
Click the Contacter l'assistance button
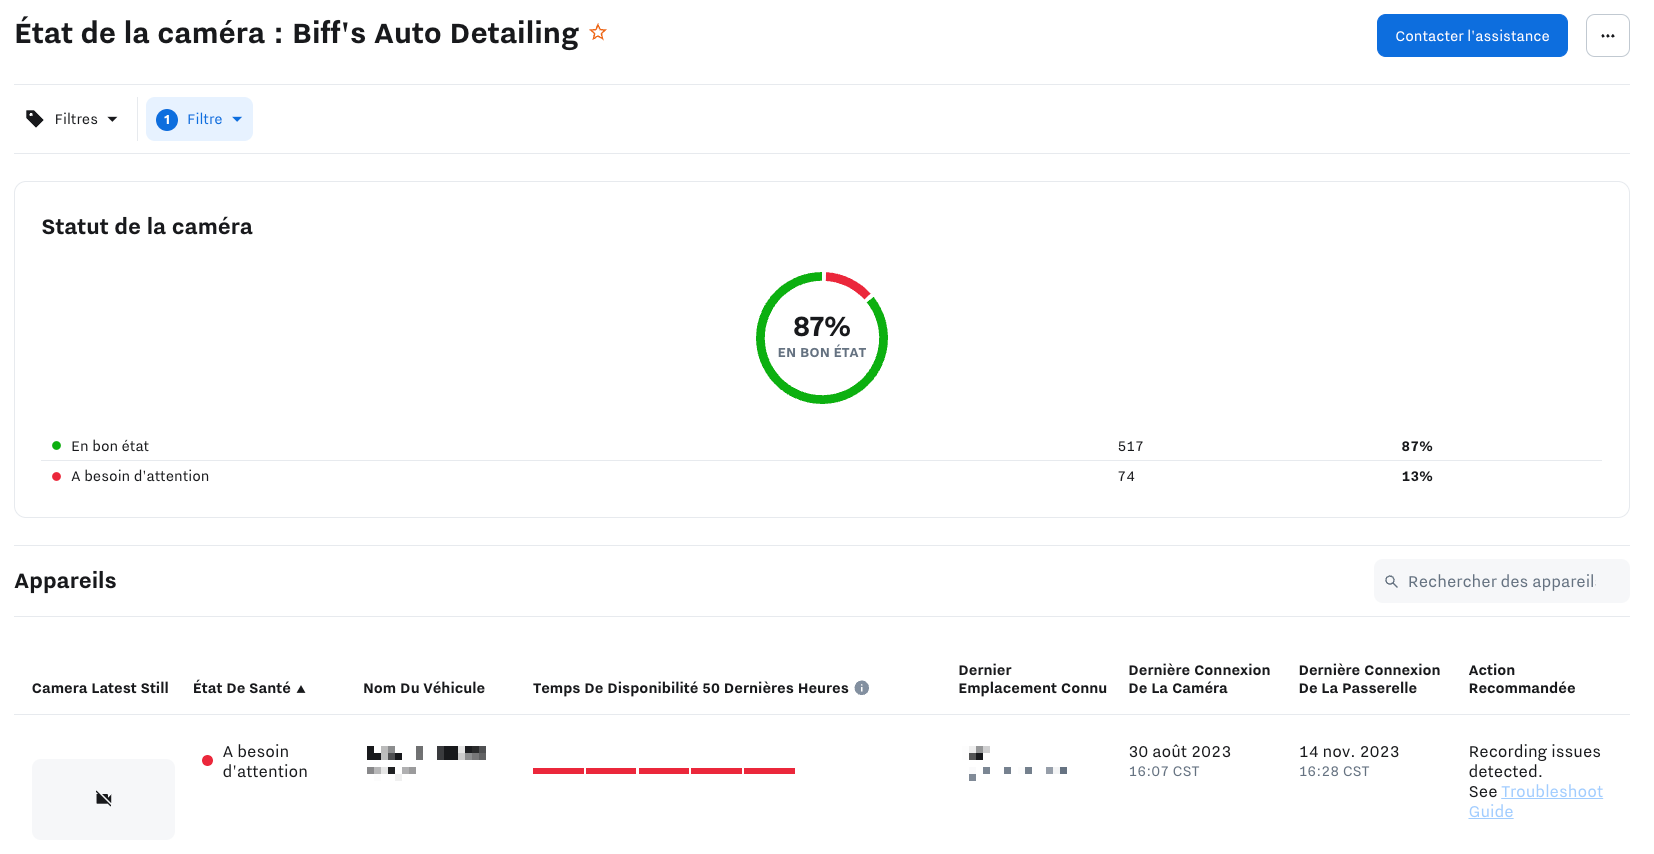coord(1471,36)
